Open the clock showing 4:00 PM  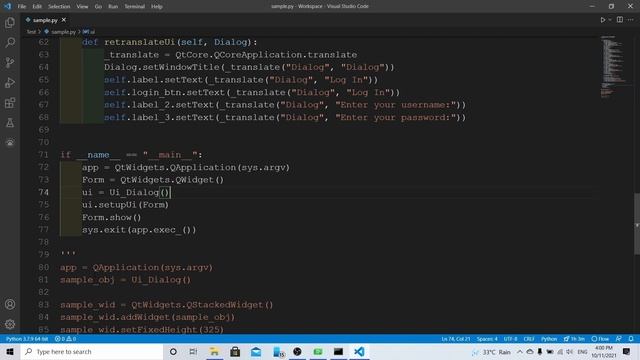click(604, 351)
